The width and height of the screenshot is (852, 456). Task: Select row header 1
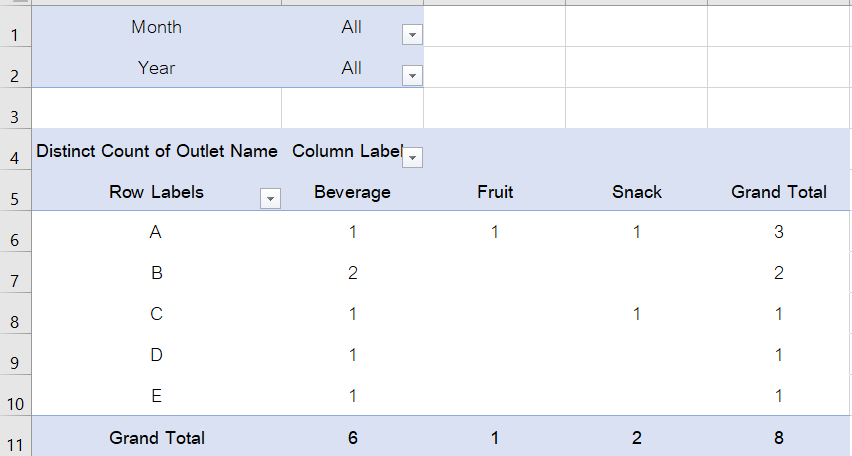tap(15, 36)
